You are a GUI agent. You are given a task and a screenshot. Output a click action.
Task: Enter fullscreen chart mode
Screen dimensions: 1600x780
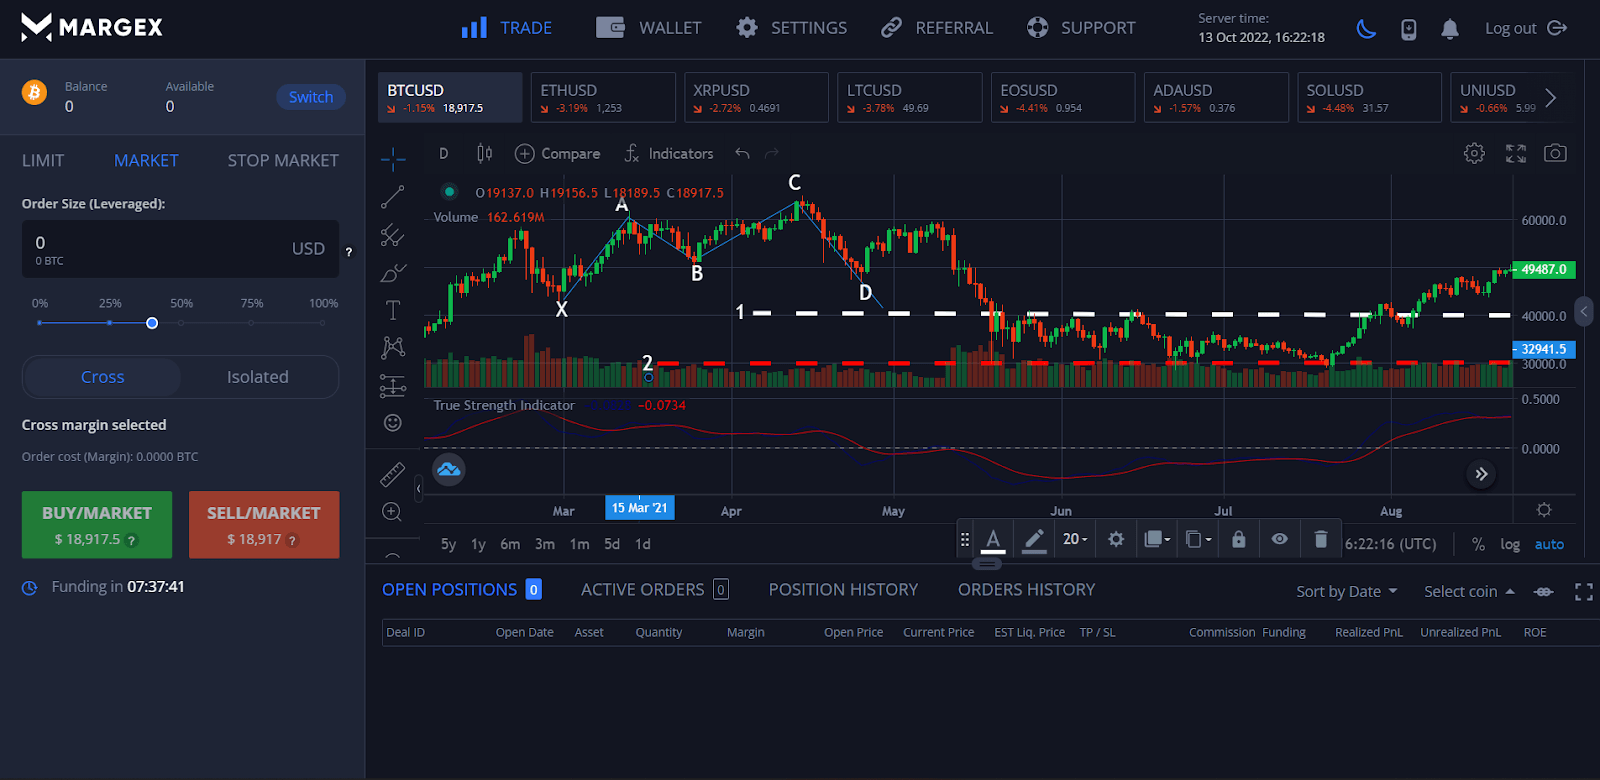coord(1516,153)
